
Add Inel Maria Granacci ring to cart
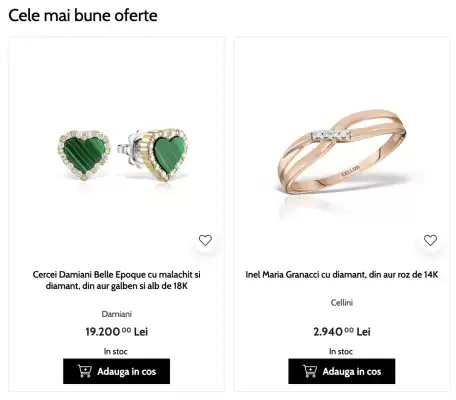click(x=342, y=371)
